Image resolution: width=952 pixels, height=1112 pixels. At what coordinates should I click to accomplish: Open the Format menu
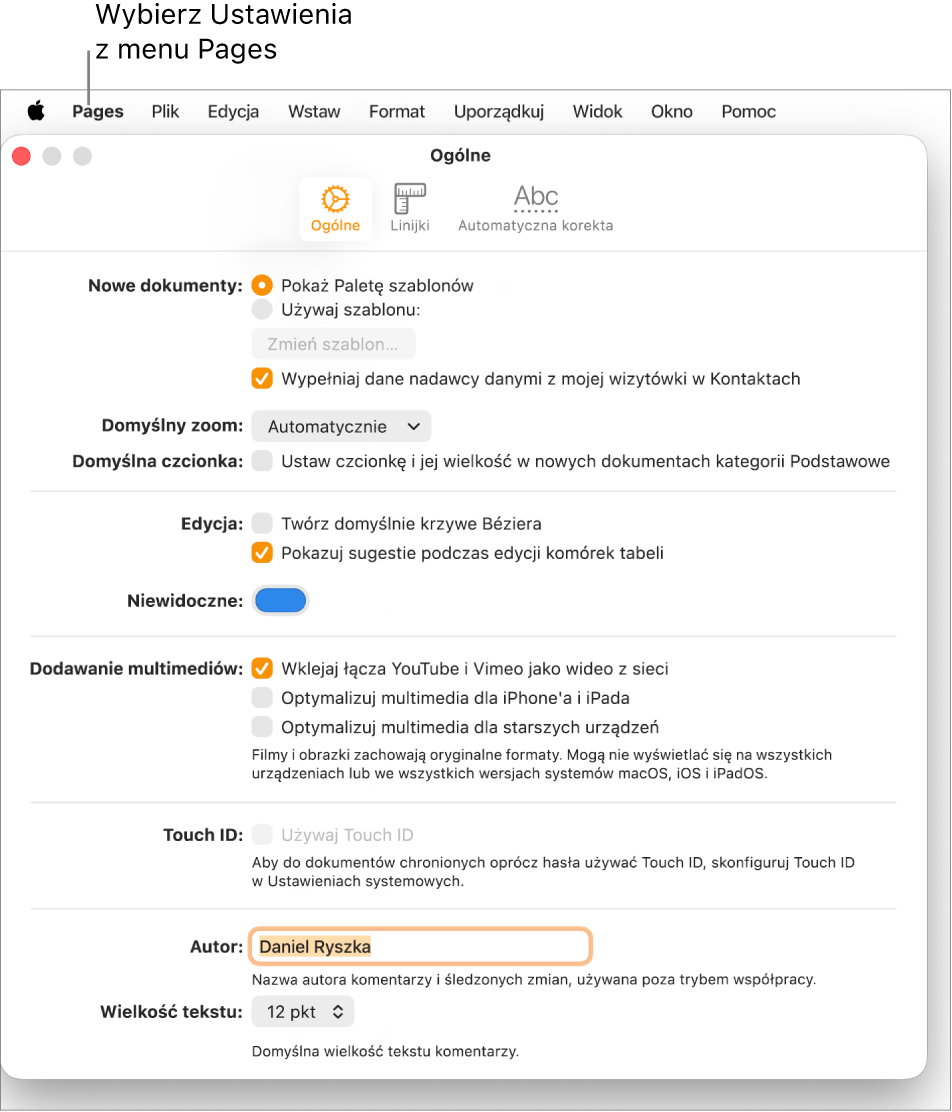coord(397,111)
